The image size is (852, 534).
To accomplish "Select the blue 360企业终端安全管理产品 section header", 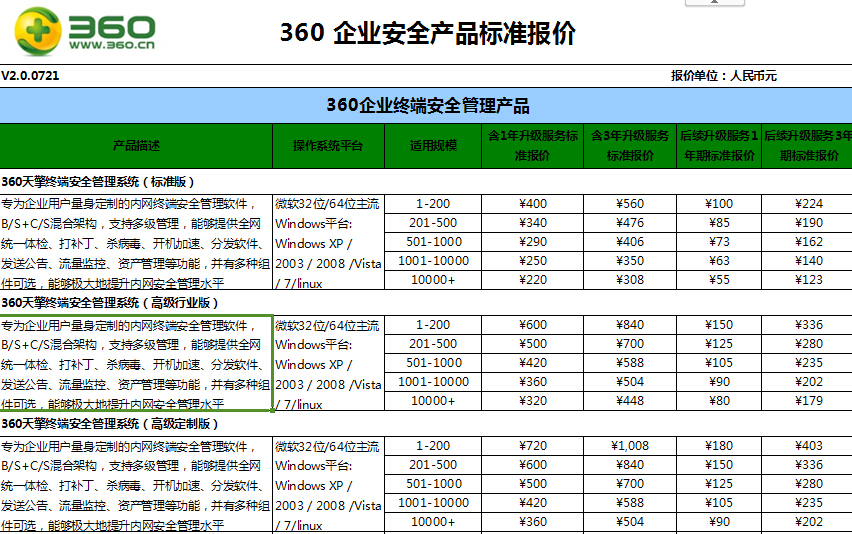I will click(x=427, y=105).
